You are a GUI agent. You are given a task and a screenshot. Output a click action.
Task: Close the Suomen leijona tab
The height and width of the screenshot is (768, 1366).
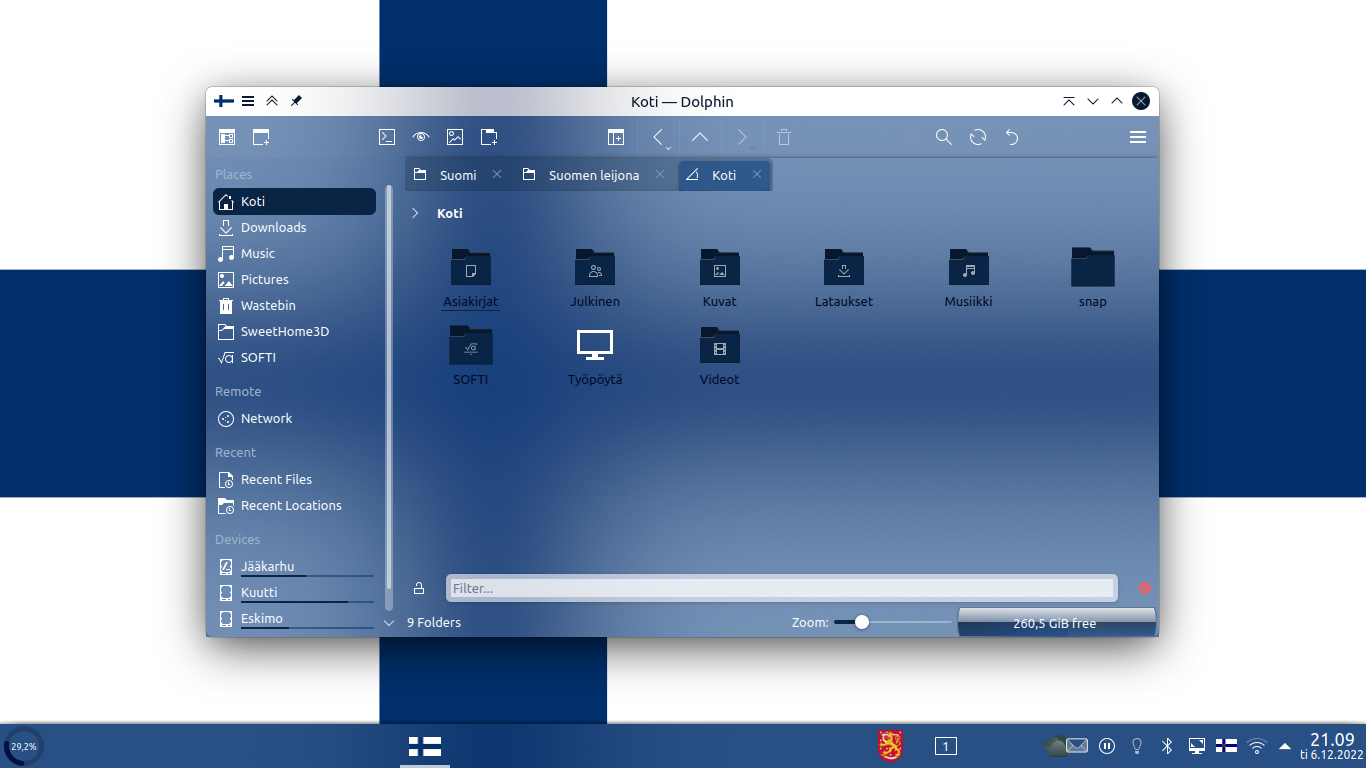click(x=660, y=175)
